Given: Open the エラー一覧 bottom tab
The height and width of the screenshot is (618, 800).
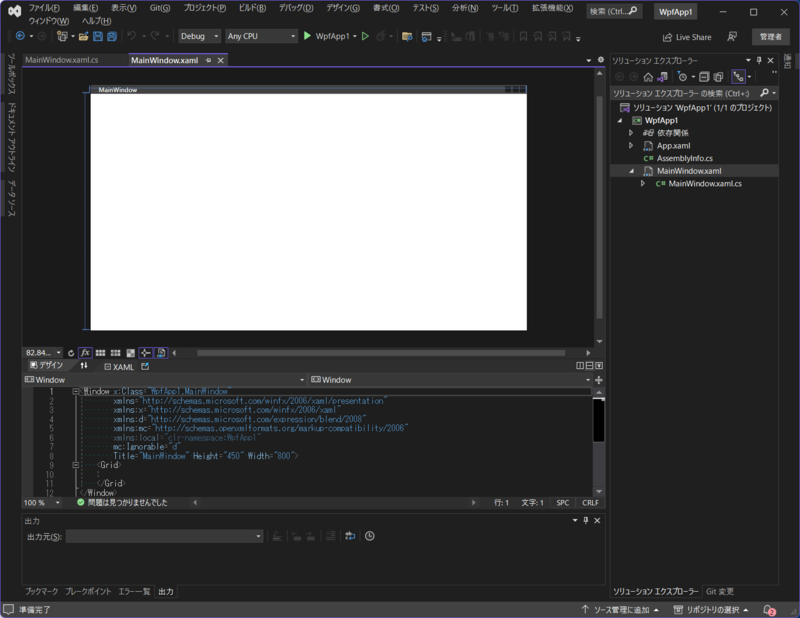Looking at the screenshot, I should (x=134, y=591).
